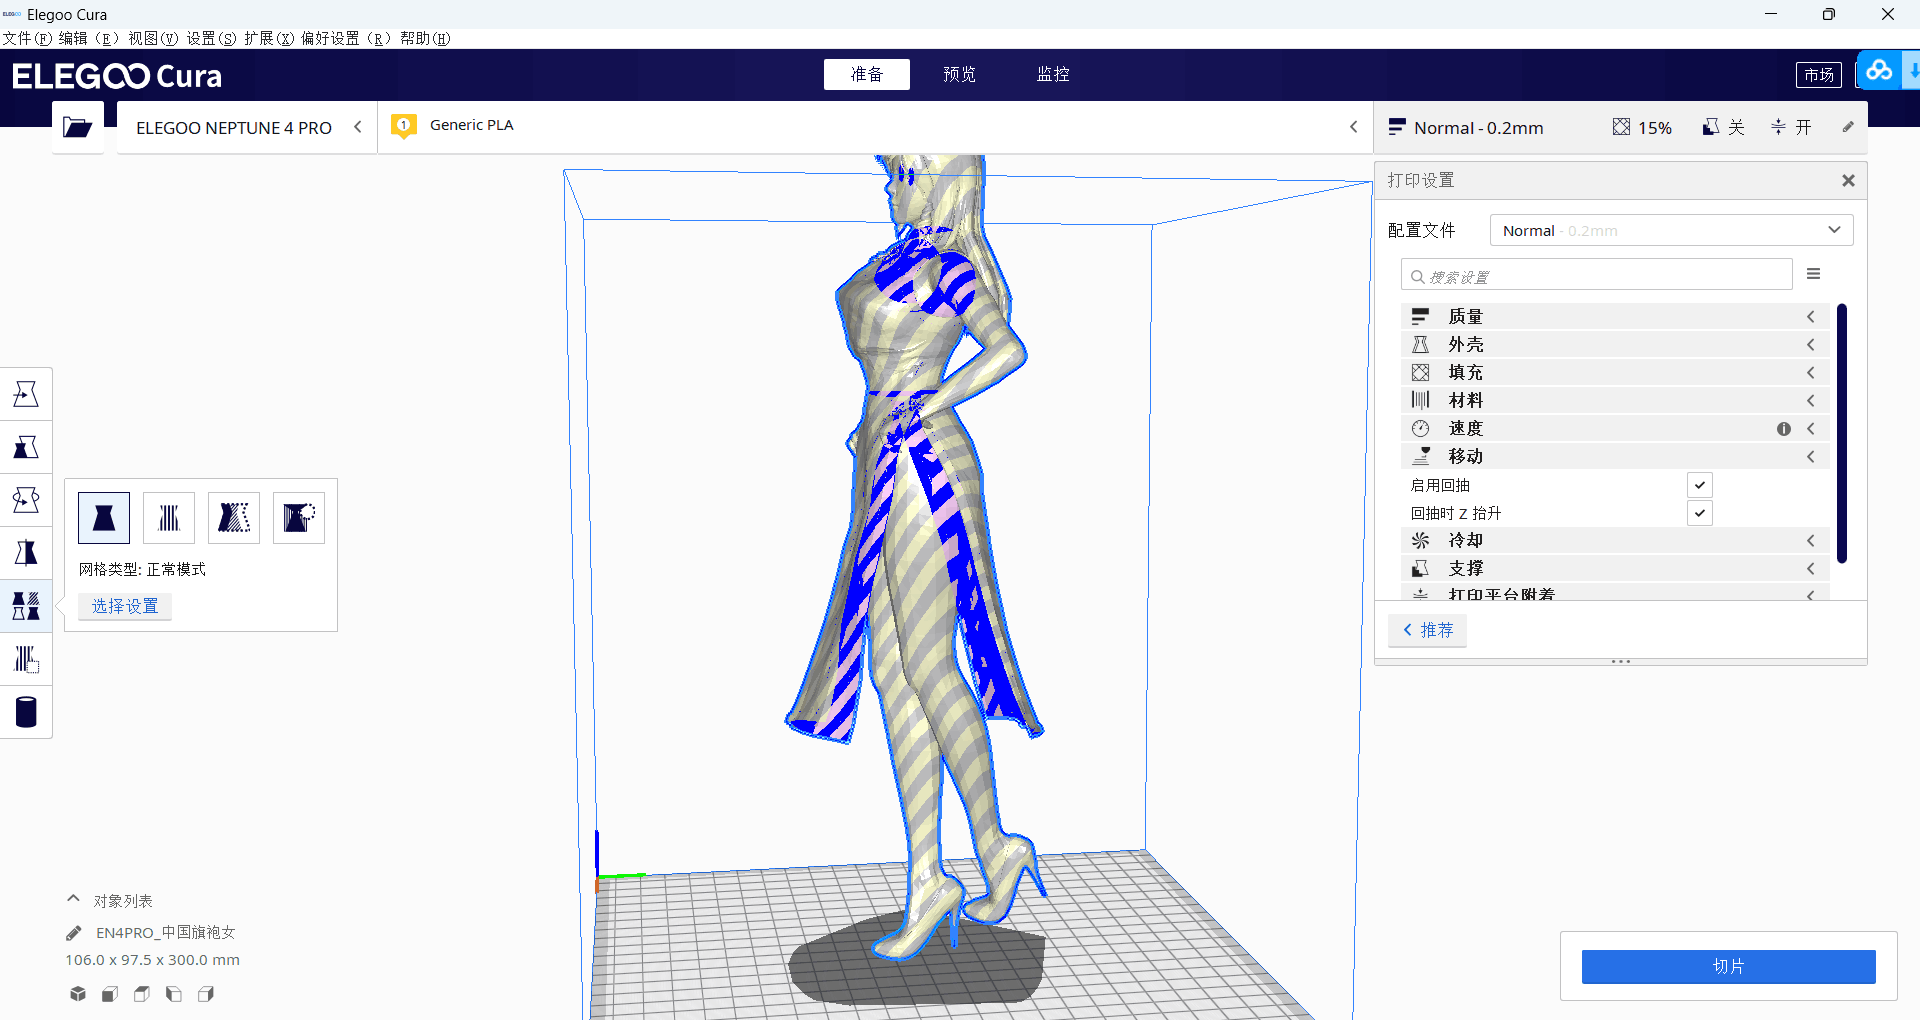
Task: Click the pencil edit icon in print summary bar
Action: click(1848, 127)
